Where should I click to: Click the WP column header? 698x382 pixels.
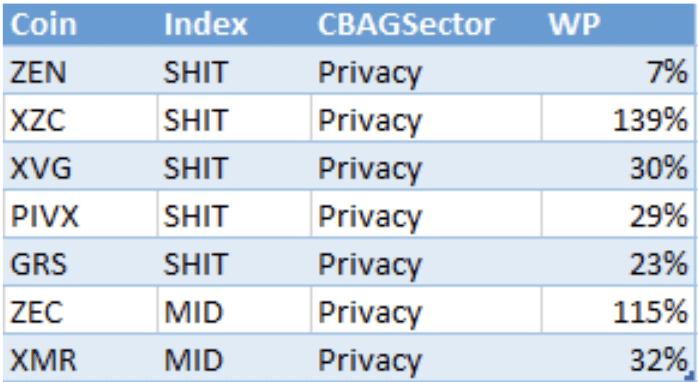pyautogui.click(x=618, y=24)
